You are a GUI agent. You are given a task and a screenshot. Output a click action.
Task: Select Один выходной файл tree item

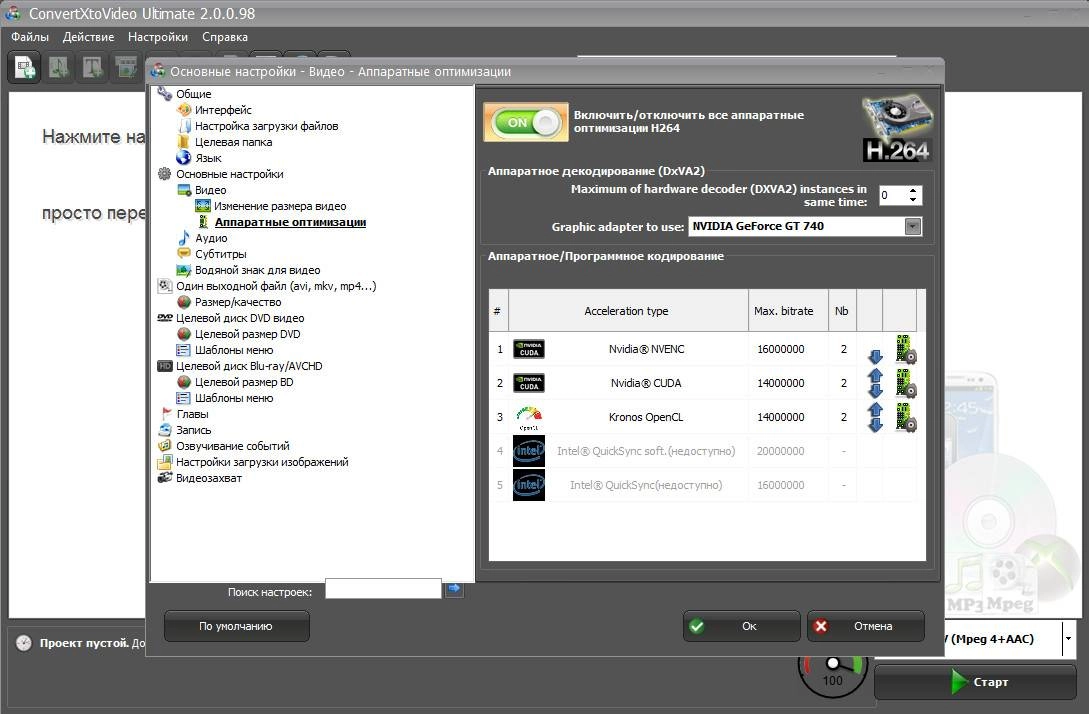(x=276, y=285)
